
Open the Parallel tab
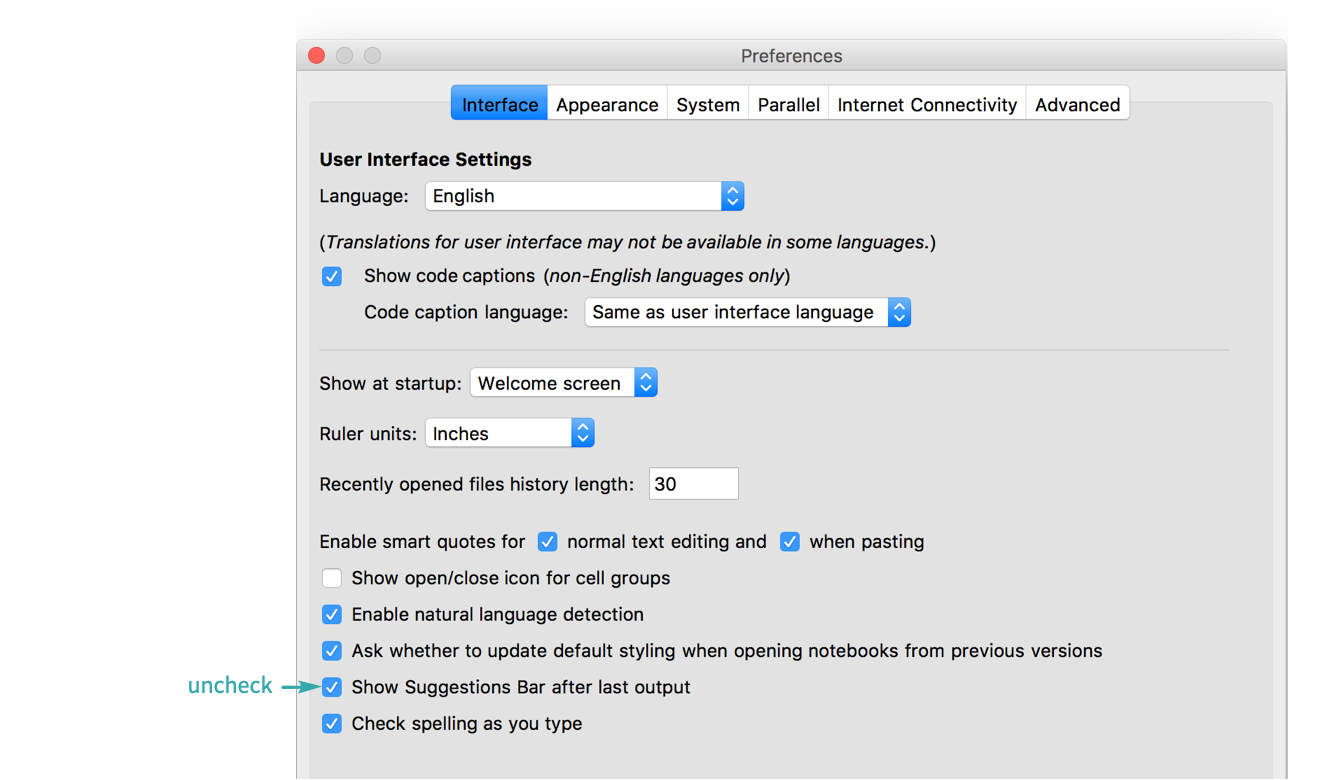tap(788, 104)
